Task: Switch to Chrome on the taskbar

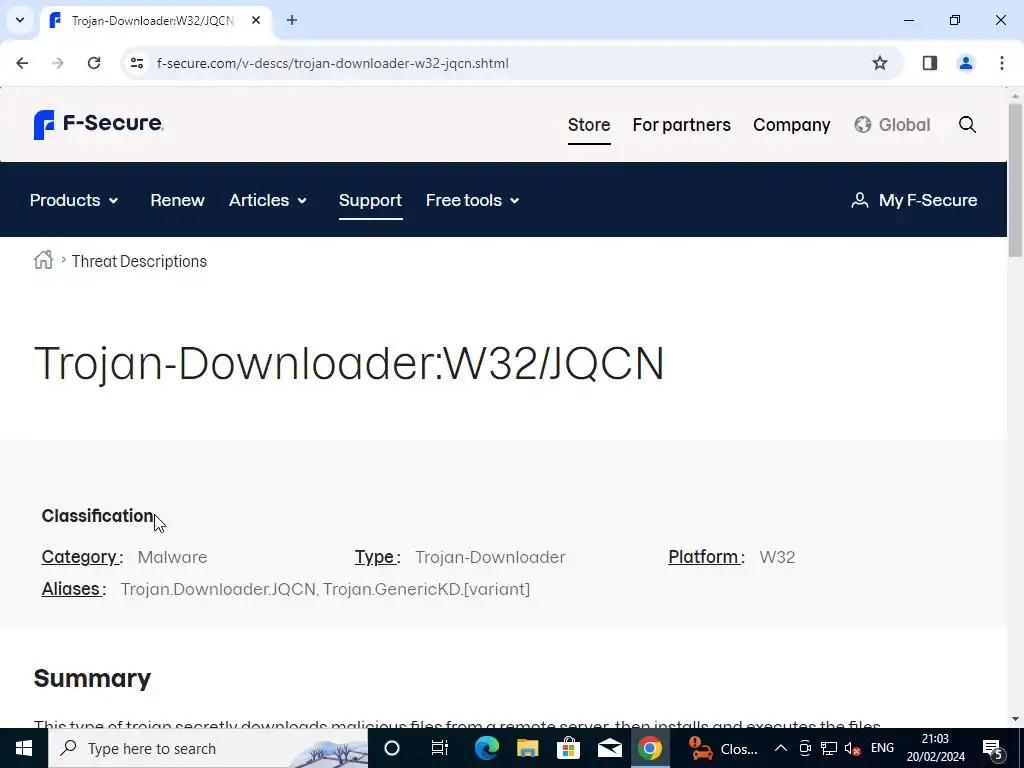Action: click(x=650, y=748)
